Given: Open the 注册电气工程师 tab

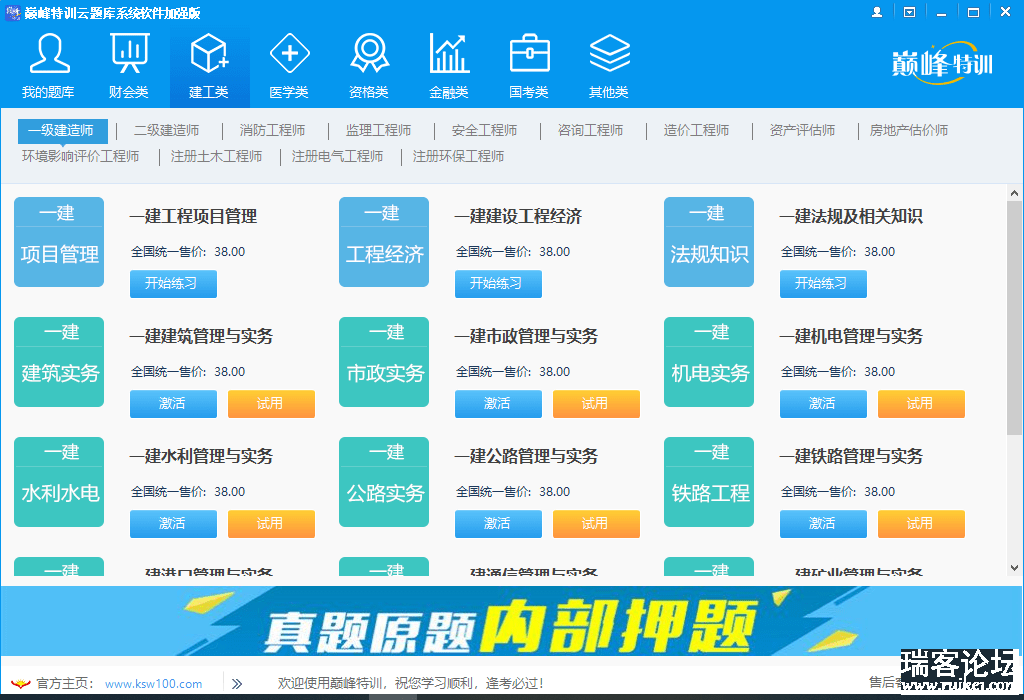Looking at the screenshot, I should (x=337, y=156).
